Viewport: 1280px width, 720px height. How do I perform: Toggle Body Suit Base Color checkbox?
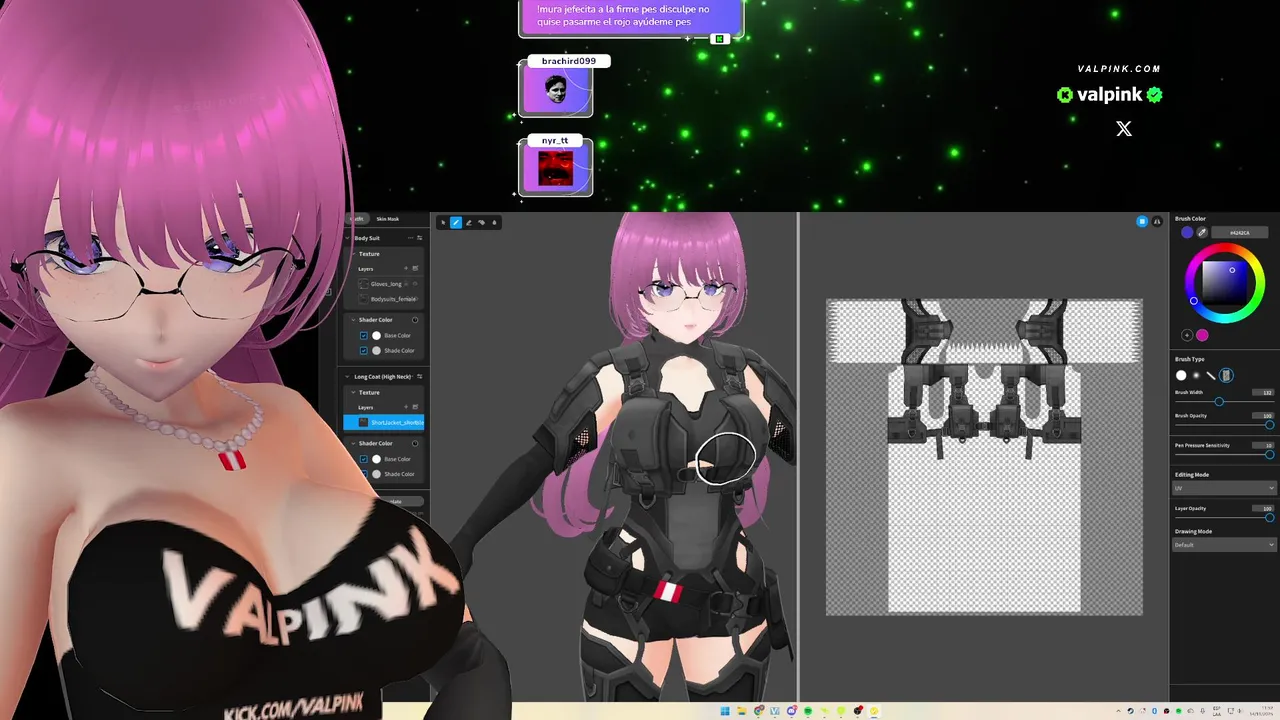364,335
